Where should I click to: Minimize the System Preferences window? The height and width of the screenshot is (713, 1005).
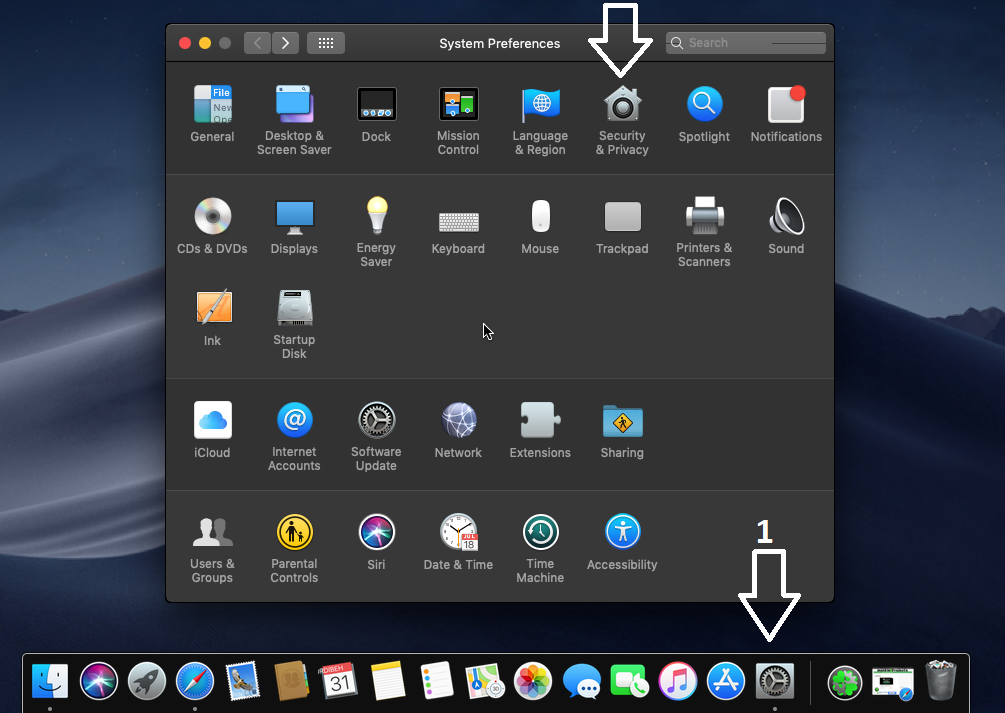[x=205, y=43]
